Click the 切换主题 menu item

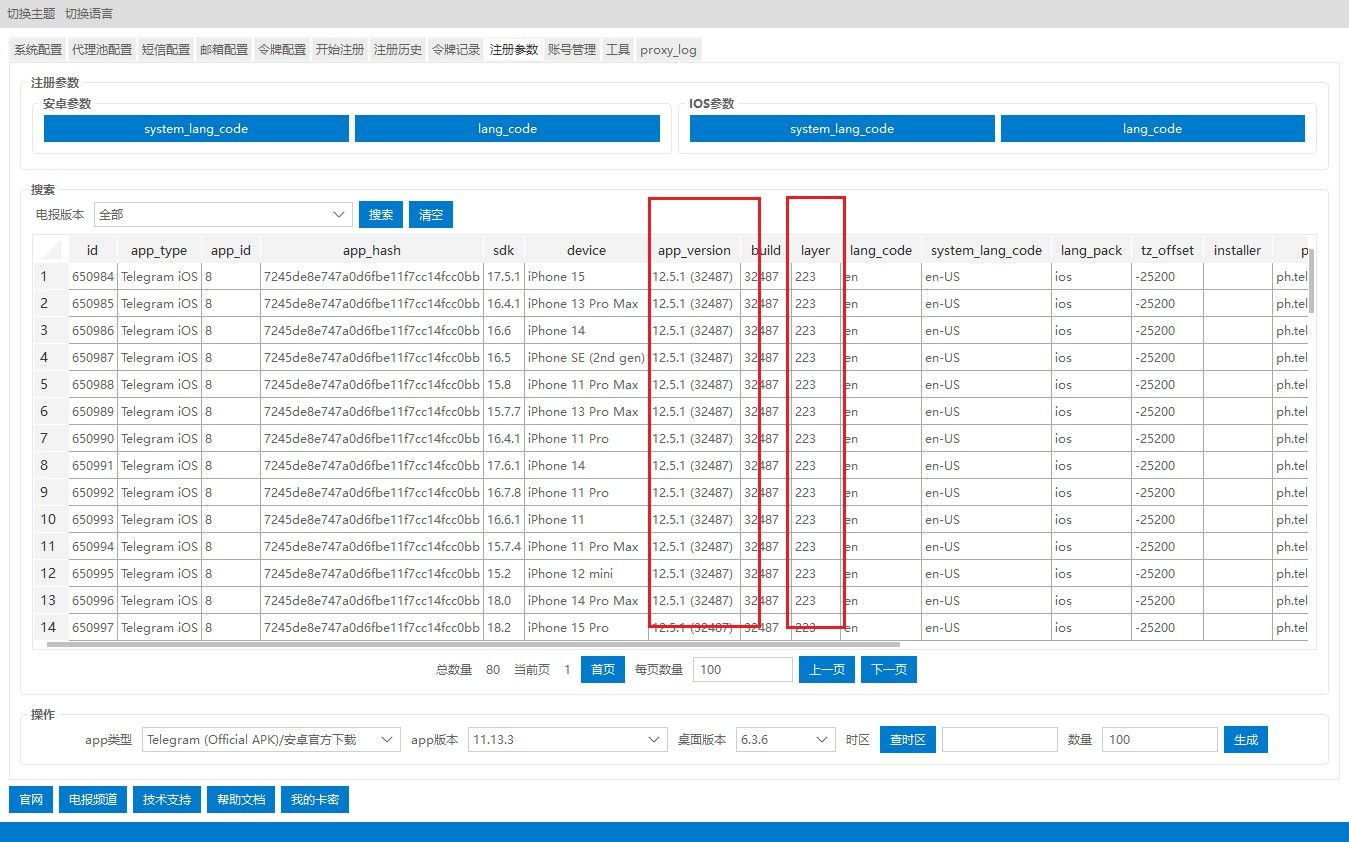tap(32, 14)
